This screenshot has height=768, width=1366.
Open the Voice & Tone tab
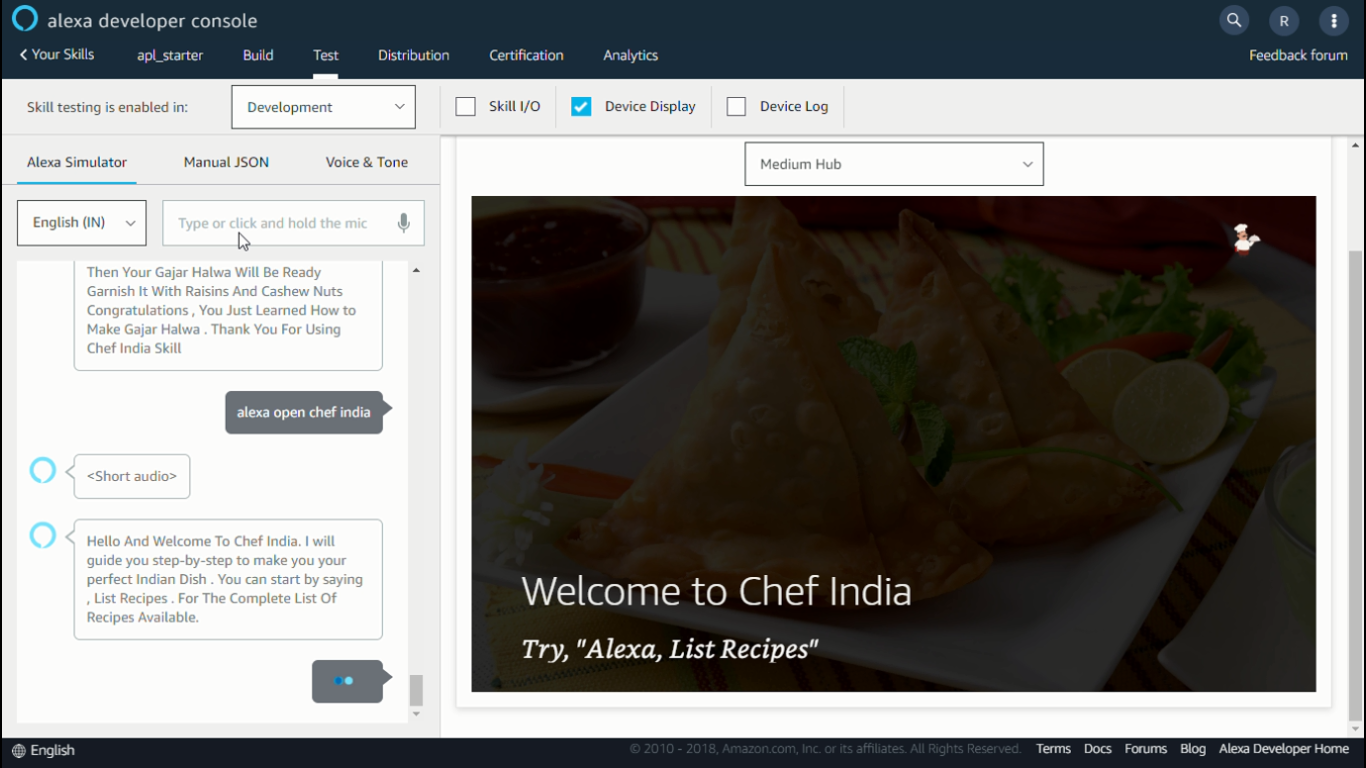(x=367, y=162)
